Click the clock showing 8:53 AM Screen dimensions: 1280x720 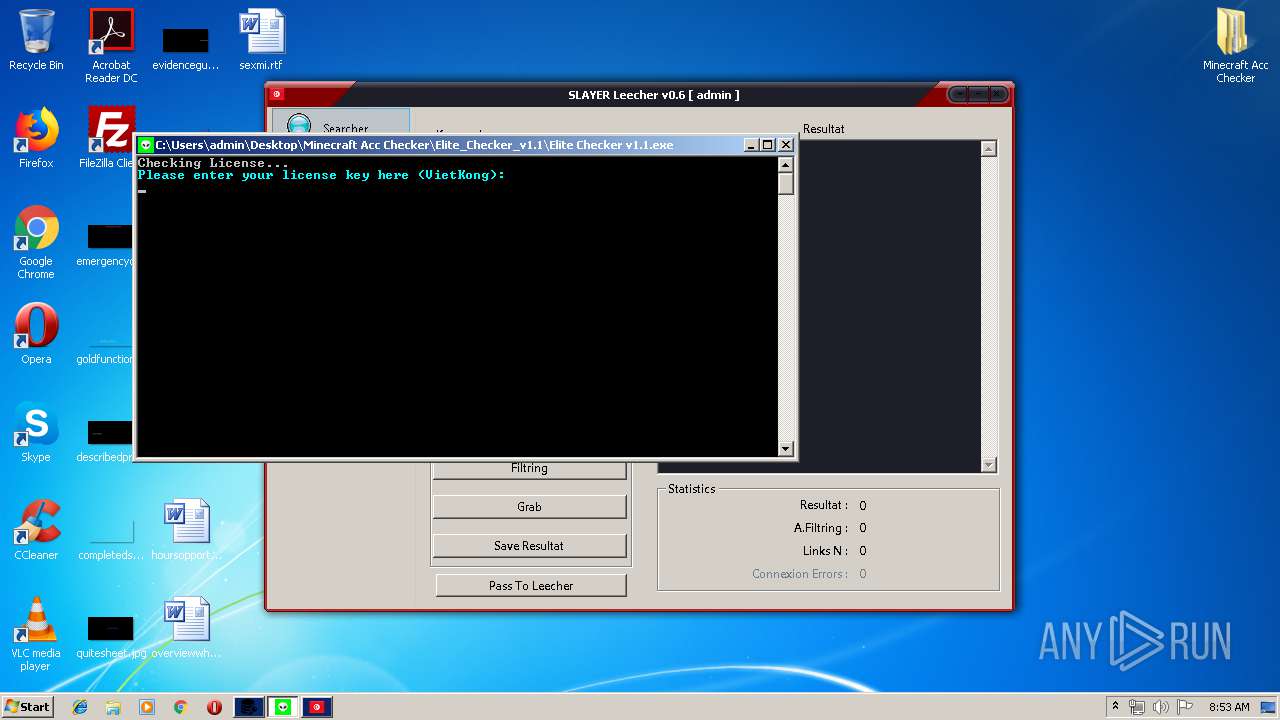click(1229, 707)
